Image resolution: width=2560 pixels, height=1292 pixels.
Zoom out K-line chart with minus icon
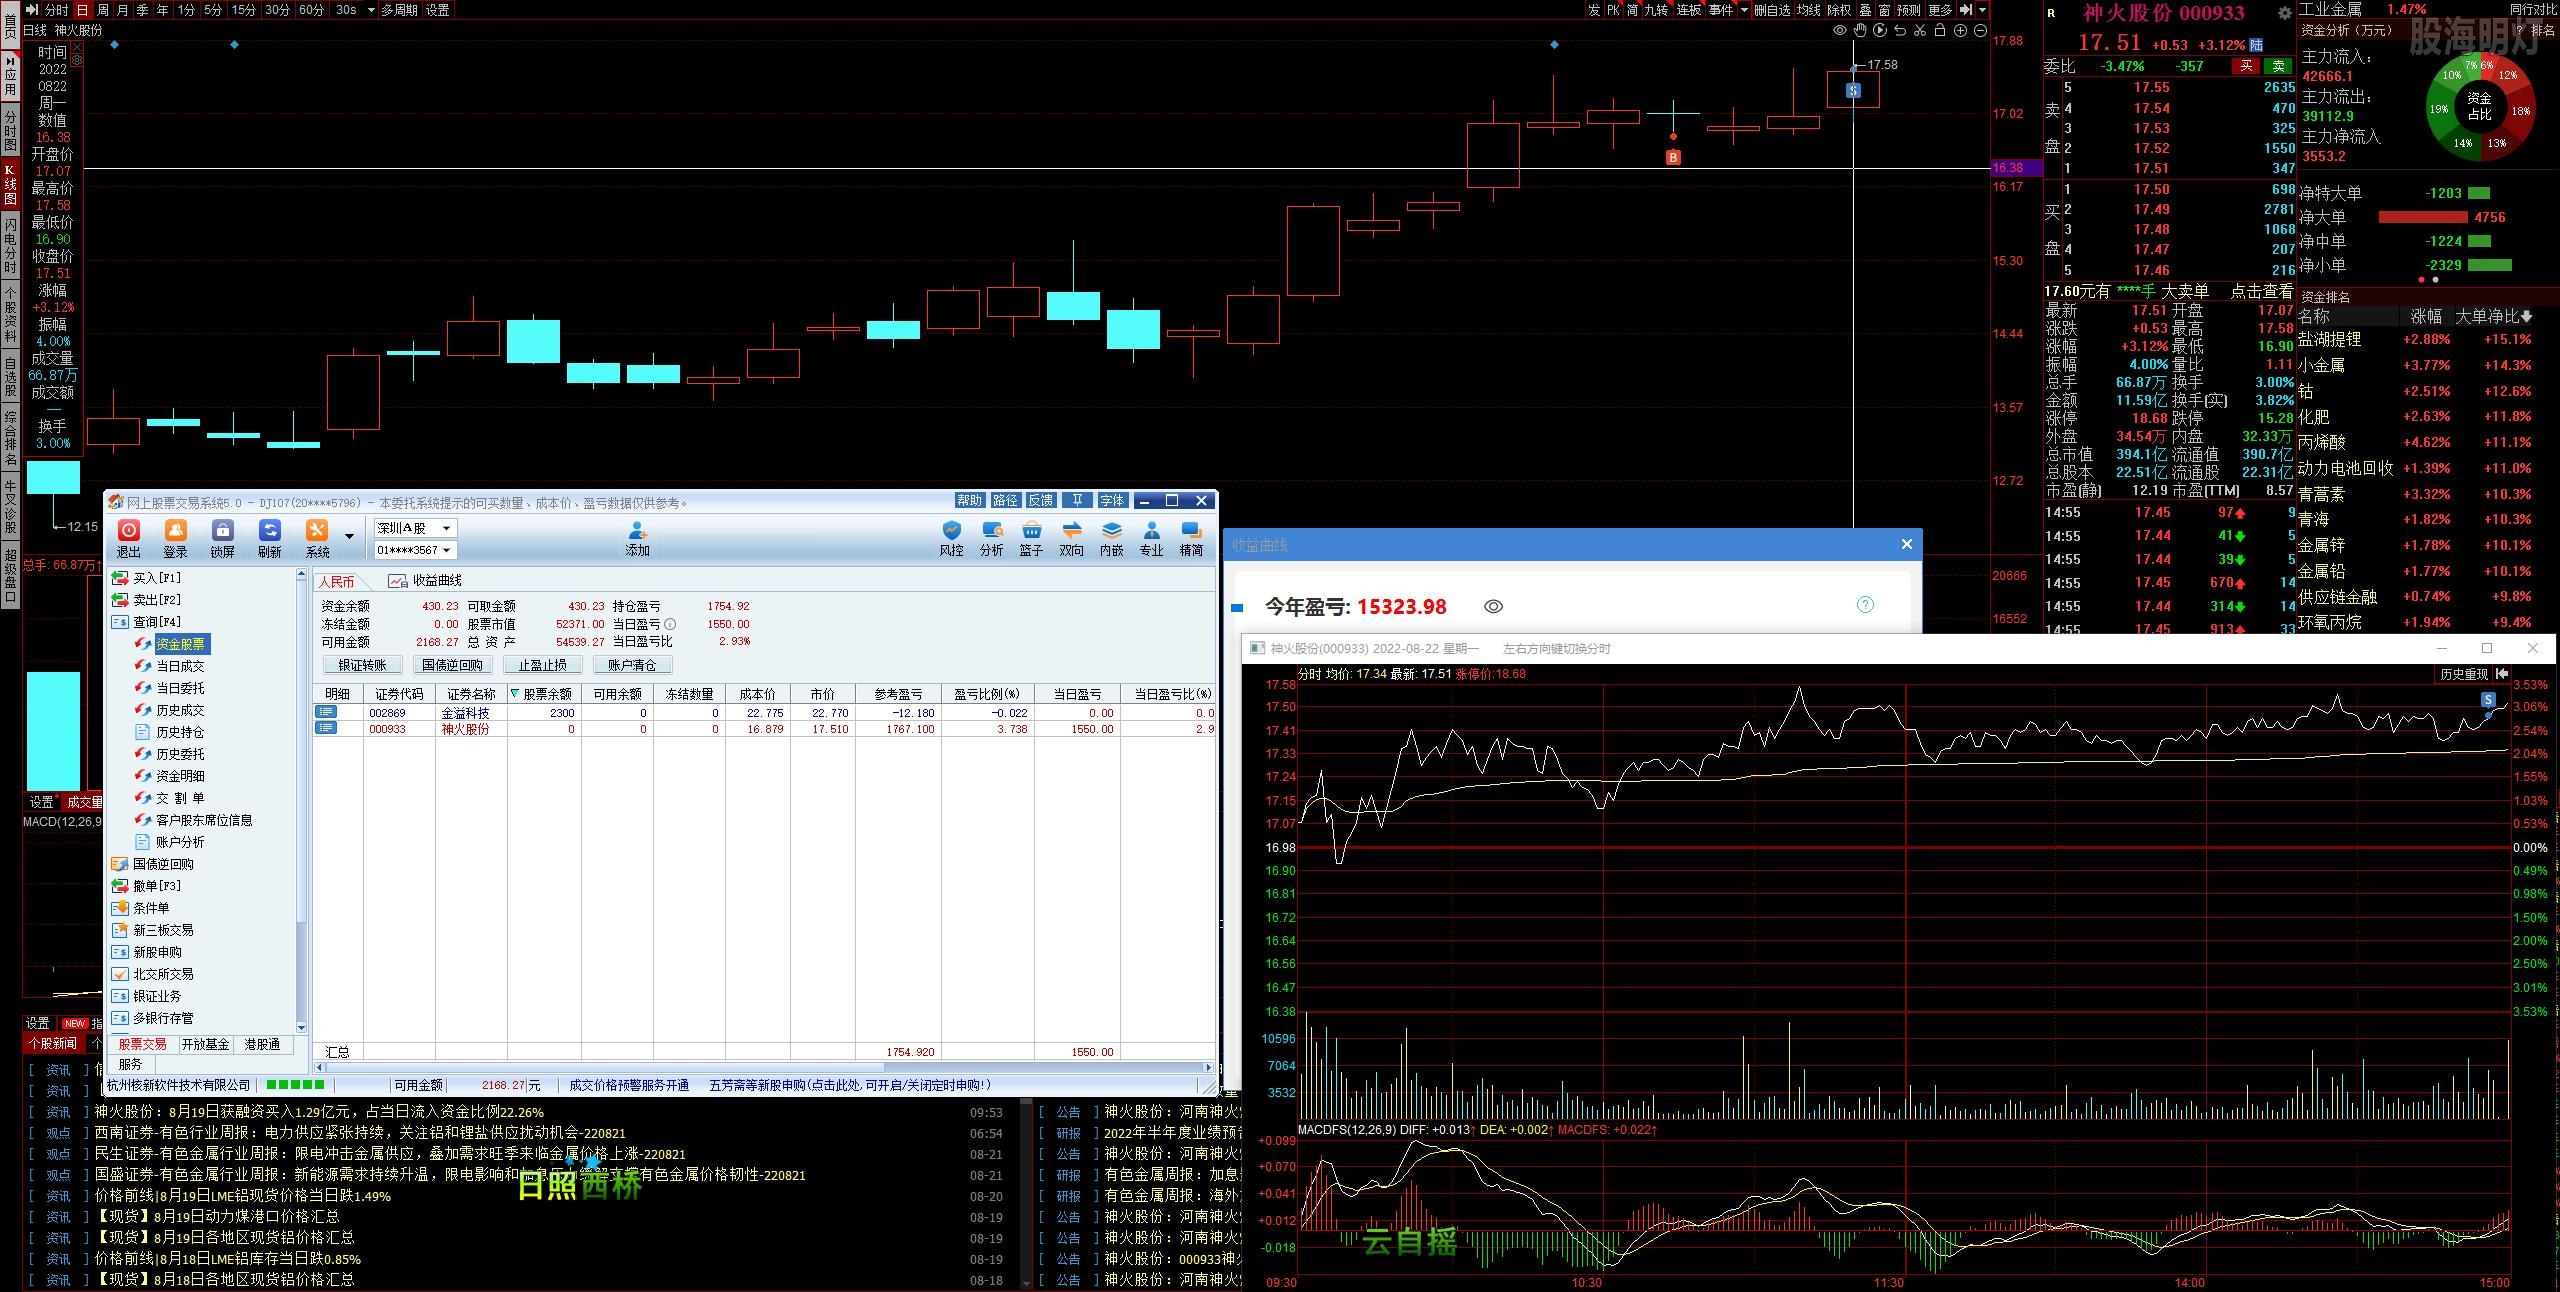[x=1980, y=31]
